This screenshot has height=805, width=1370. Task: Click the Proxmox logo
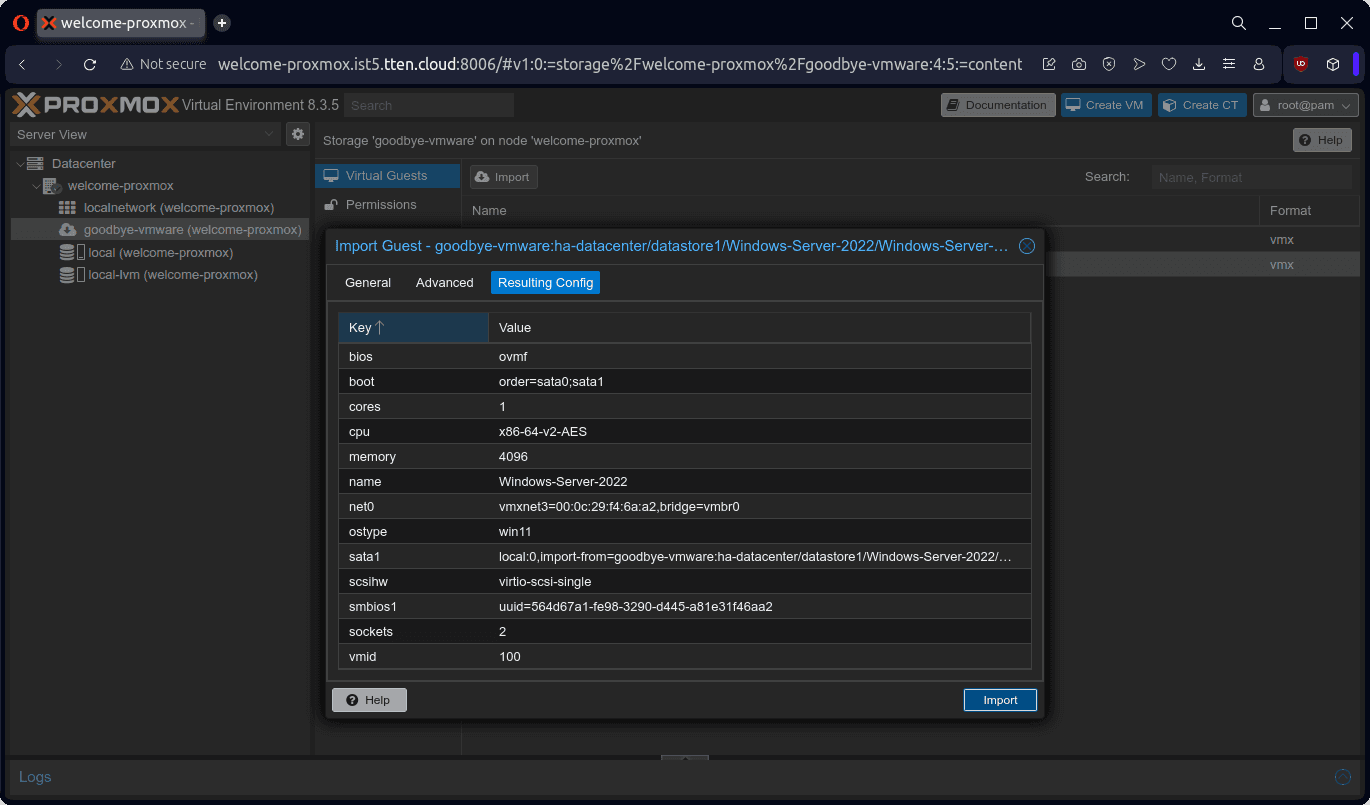(x=95, y=105)
